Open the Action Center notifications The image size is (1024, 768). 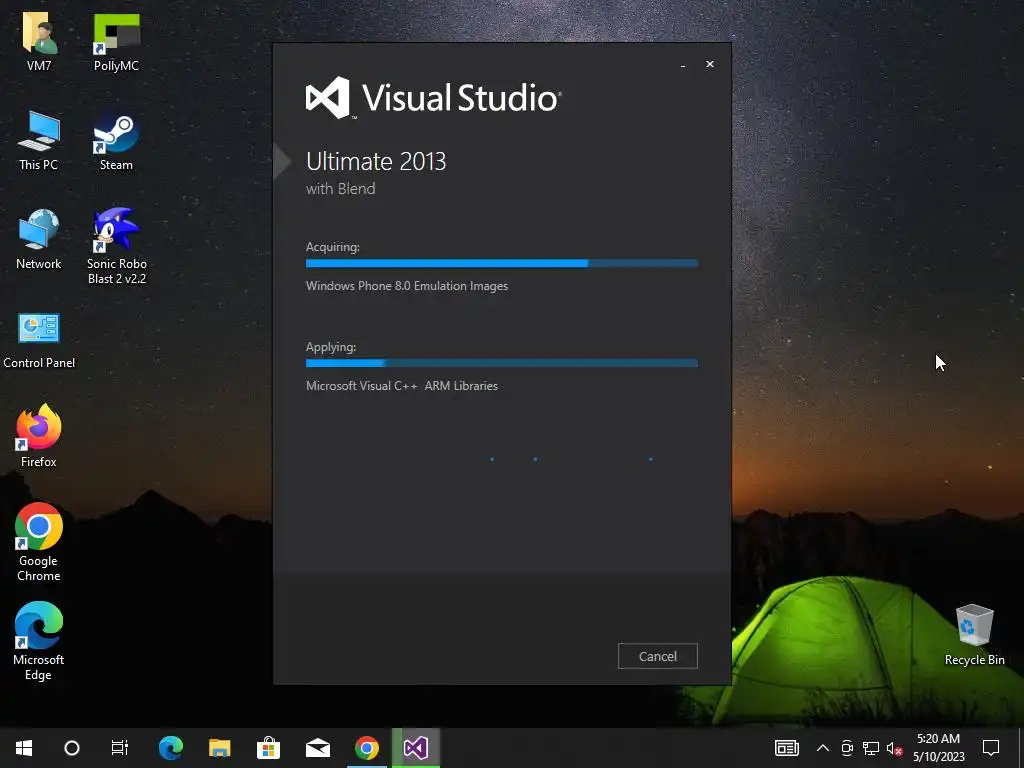(991, 748)
